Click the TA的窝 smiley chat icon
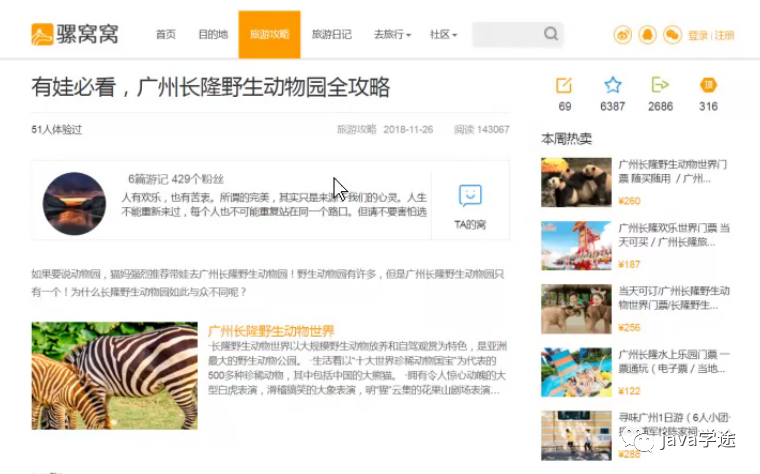Viewport: 760px width, 474px height. click(x=470, y=195)
